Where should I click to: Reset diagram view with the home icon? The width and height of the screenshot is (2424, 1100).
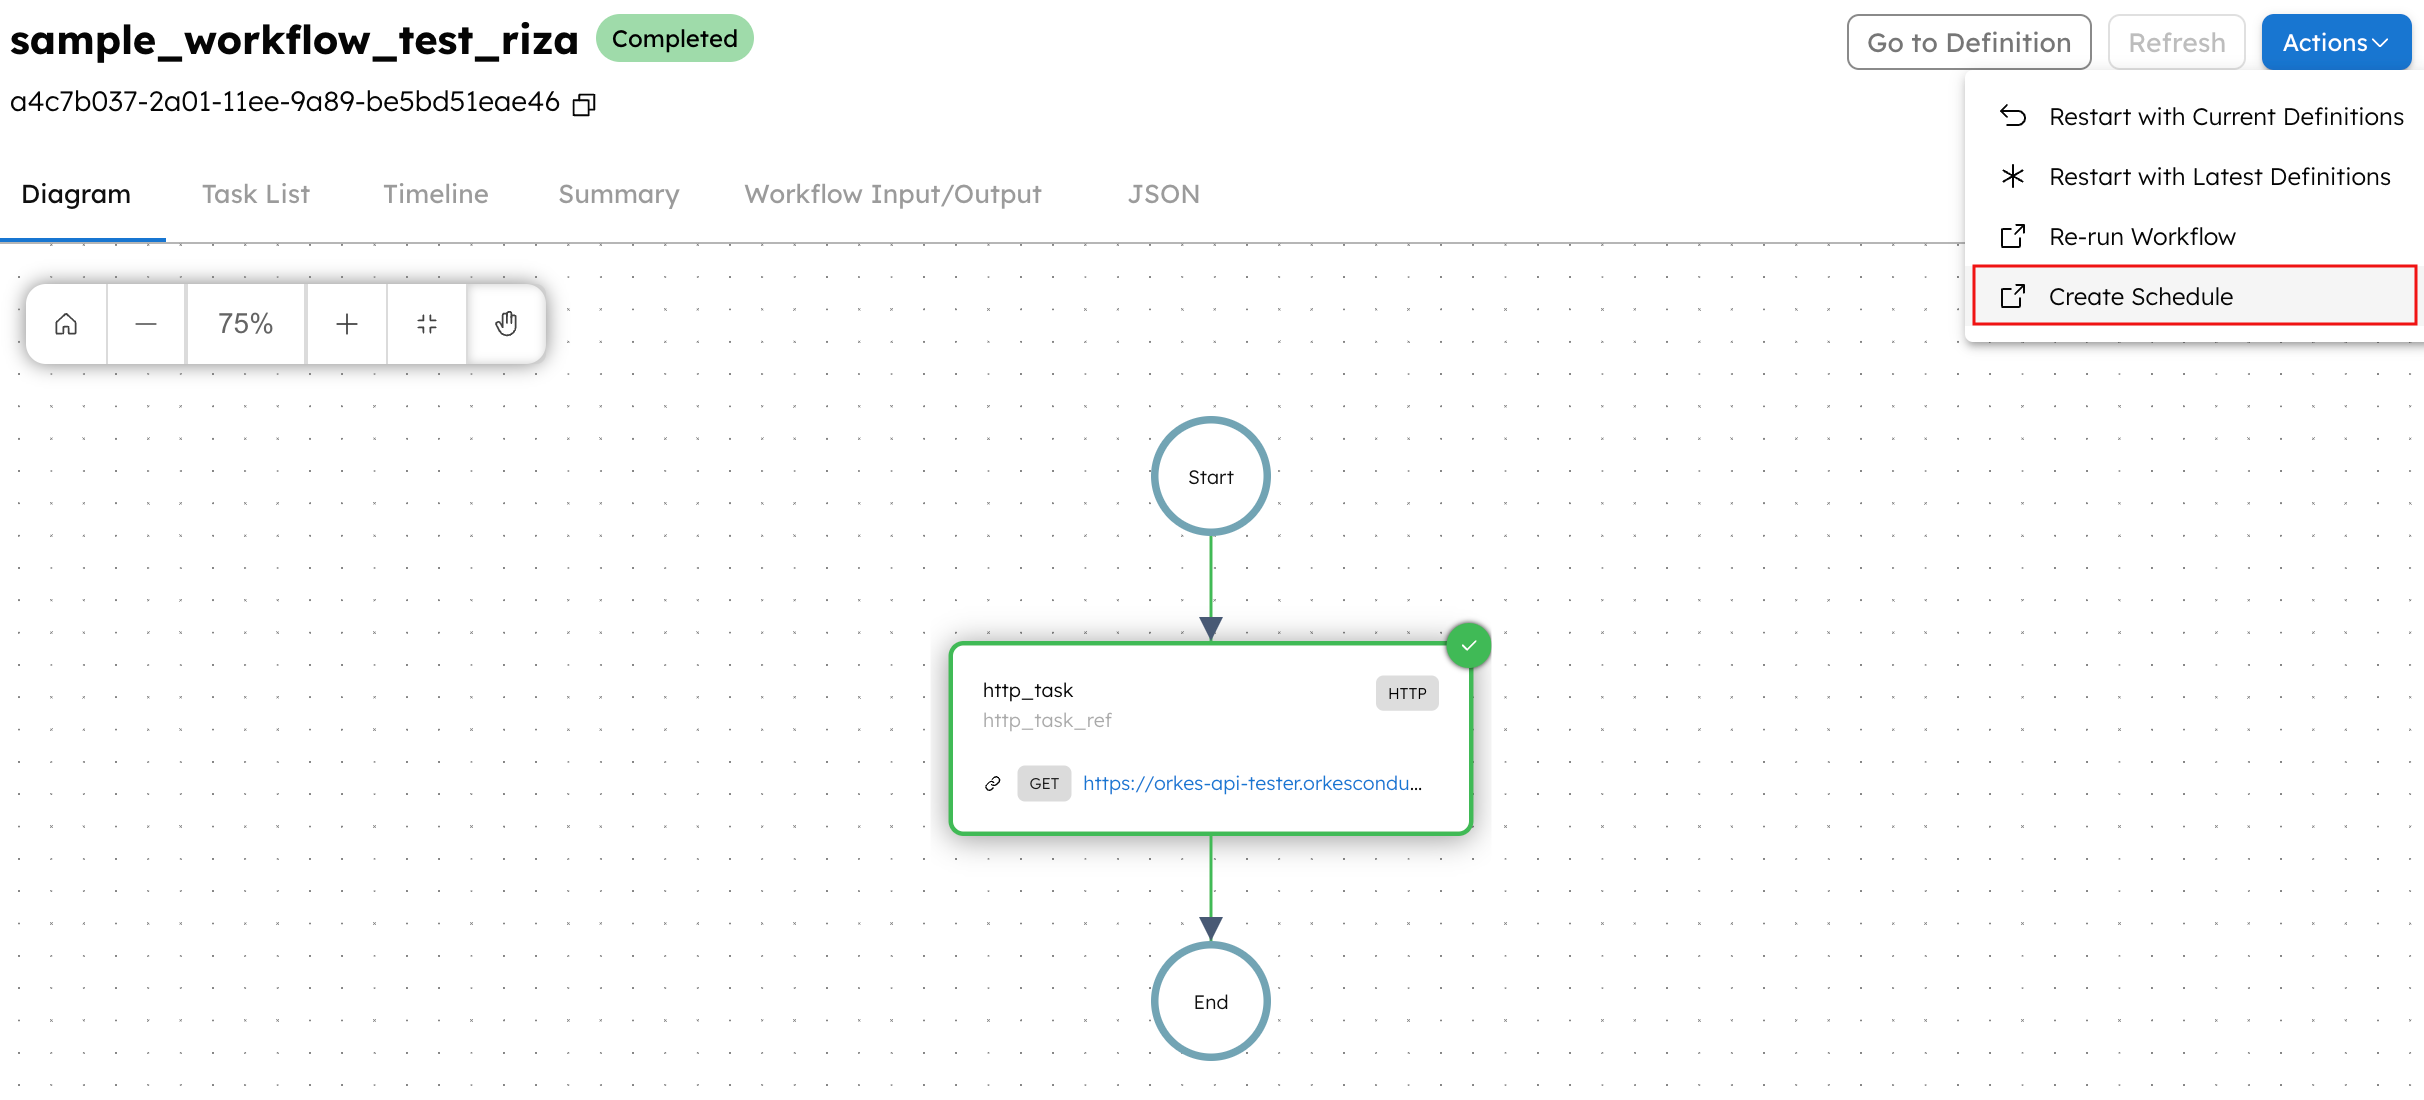pos(66,323)
